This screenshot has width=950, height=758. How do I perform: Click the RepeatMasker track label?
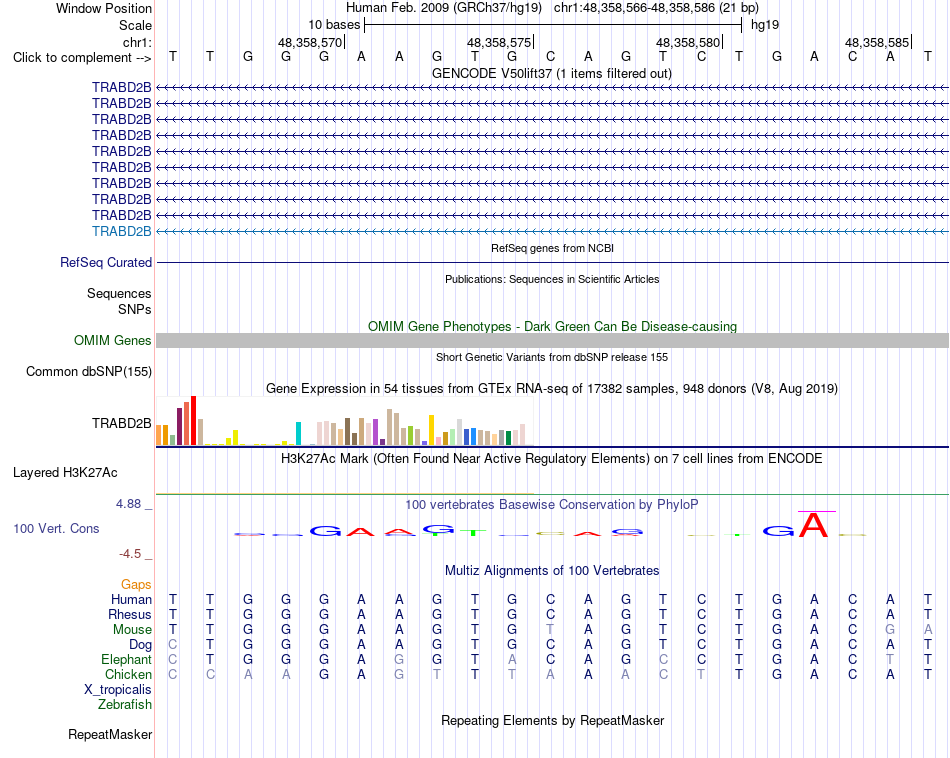click(110, 734)
